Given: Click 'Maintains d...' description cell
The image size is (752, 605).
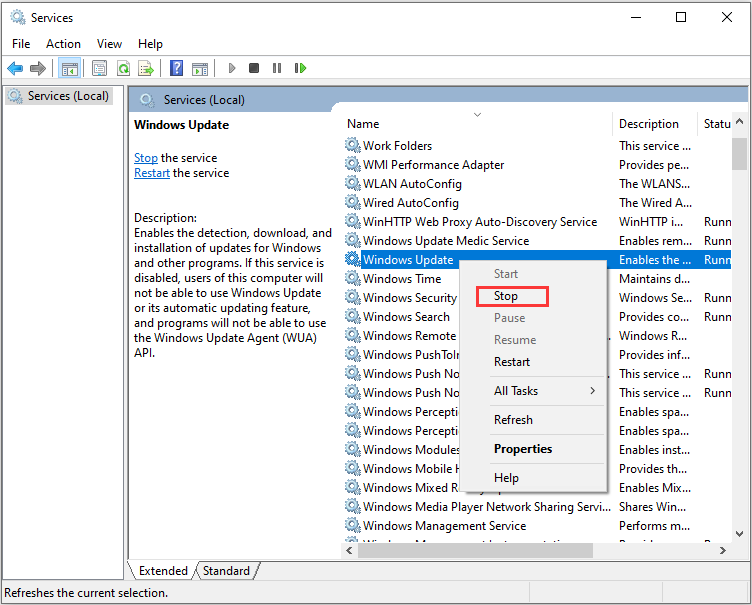Looking at the screenshot, I should [654, 279].
